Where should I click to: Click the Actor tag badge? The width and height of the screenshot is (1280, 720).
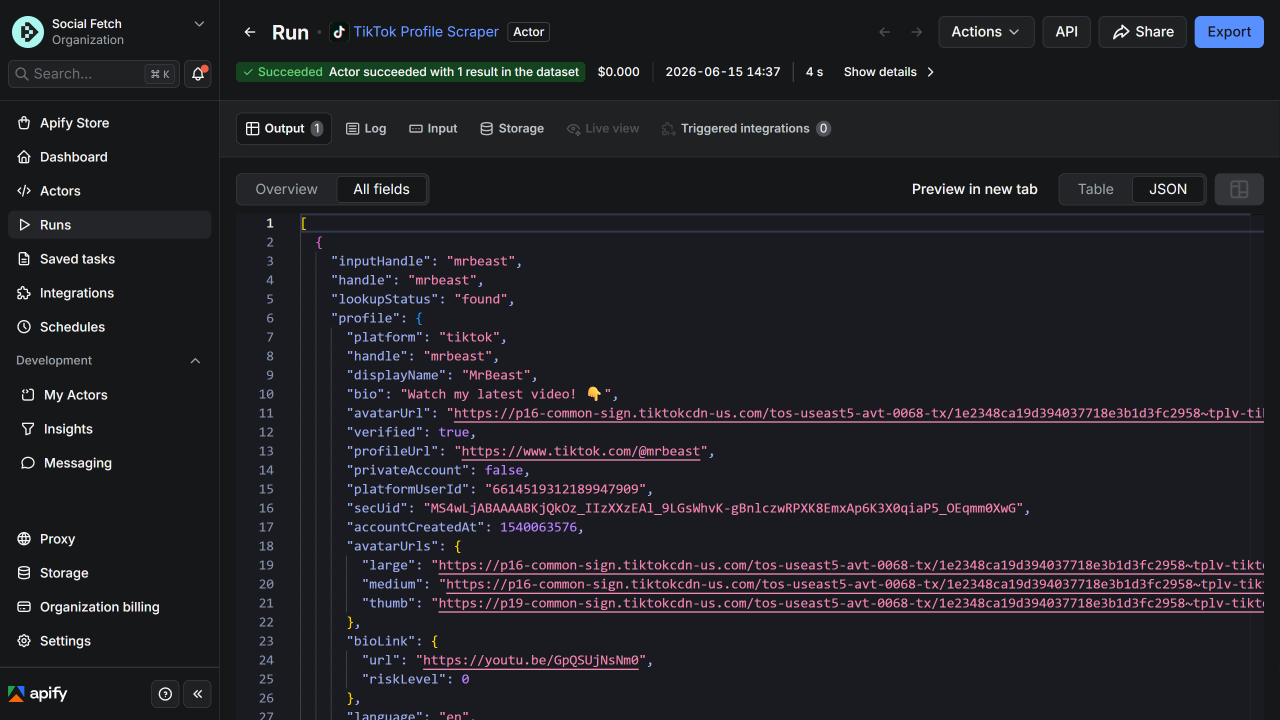529,32
